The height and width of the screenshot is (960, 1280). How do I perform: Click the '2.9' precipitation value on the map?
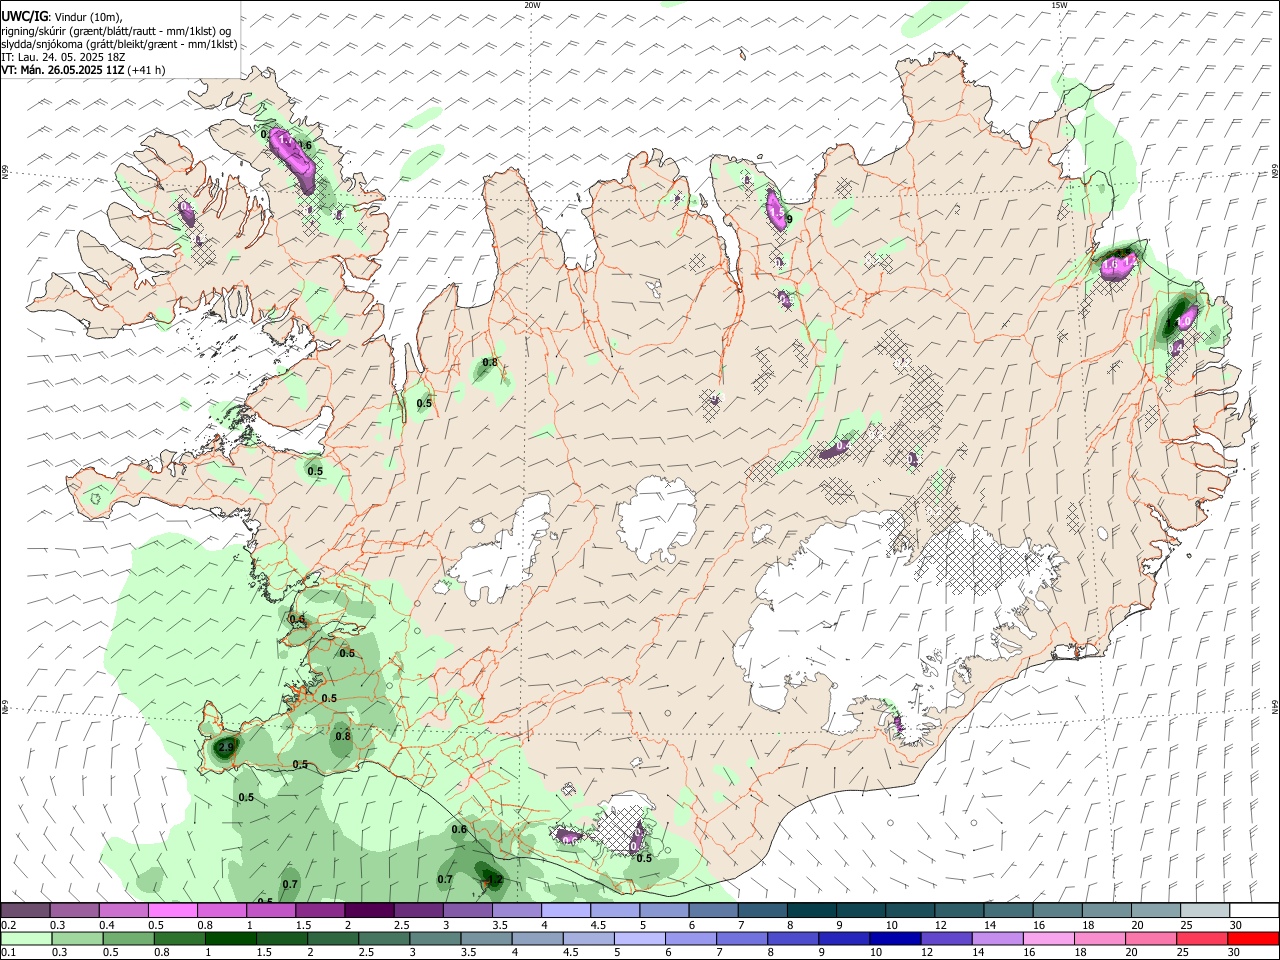(226, 747)
